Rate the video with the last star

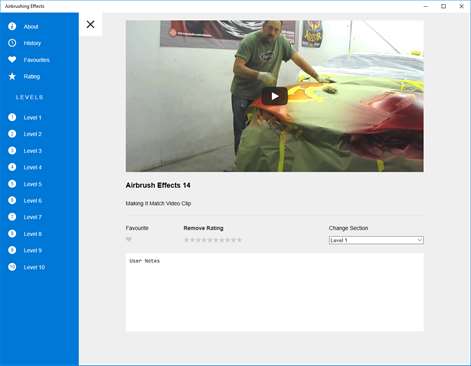pyautogui.click(x=239, y=240)
